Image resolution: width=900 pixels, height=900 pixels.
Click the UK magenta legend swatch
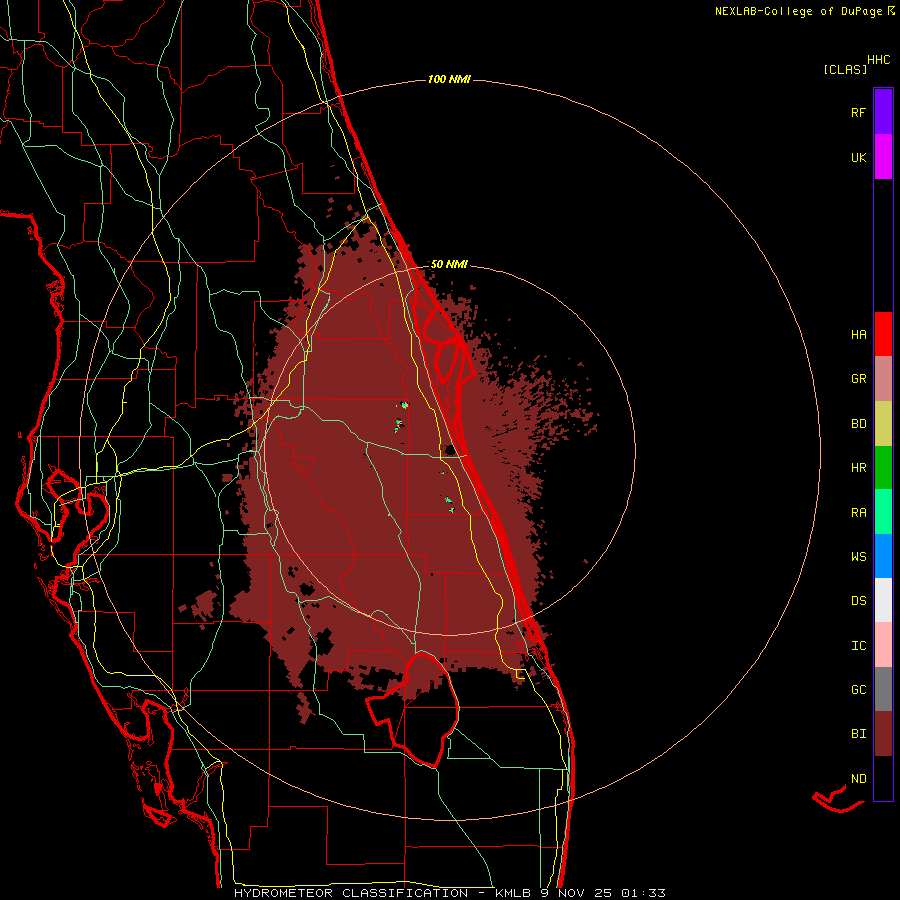click(883, 157)
